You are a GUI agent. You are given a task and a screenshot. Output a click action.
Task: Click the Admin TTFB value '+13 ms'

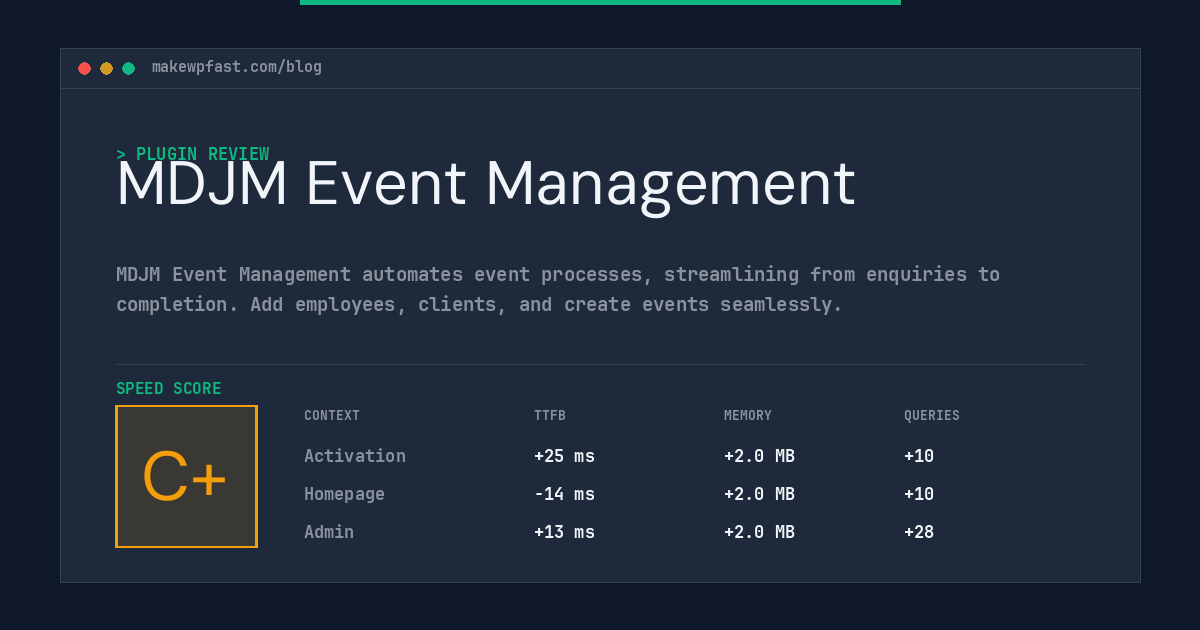tap(564, 532)
